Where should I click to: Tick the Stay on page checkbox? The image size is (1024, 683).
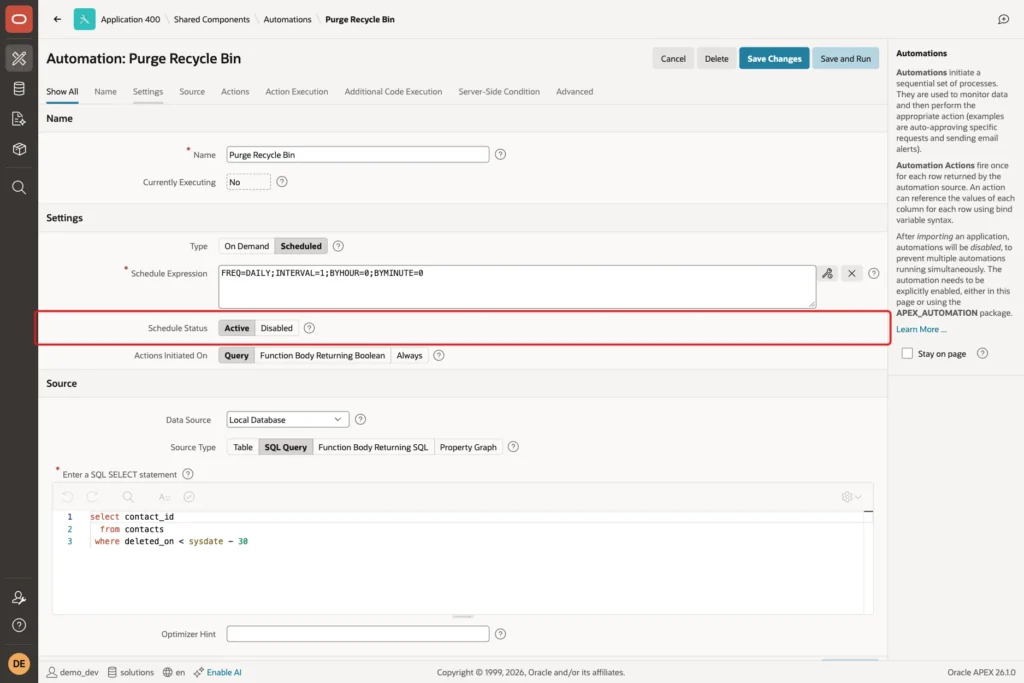pos(907,353)
